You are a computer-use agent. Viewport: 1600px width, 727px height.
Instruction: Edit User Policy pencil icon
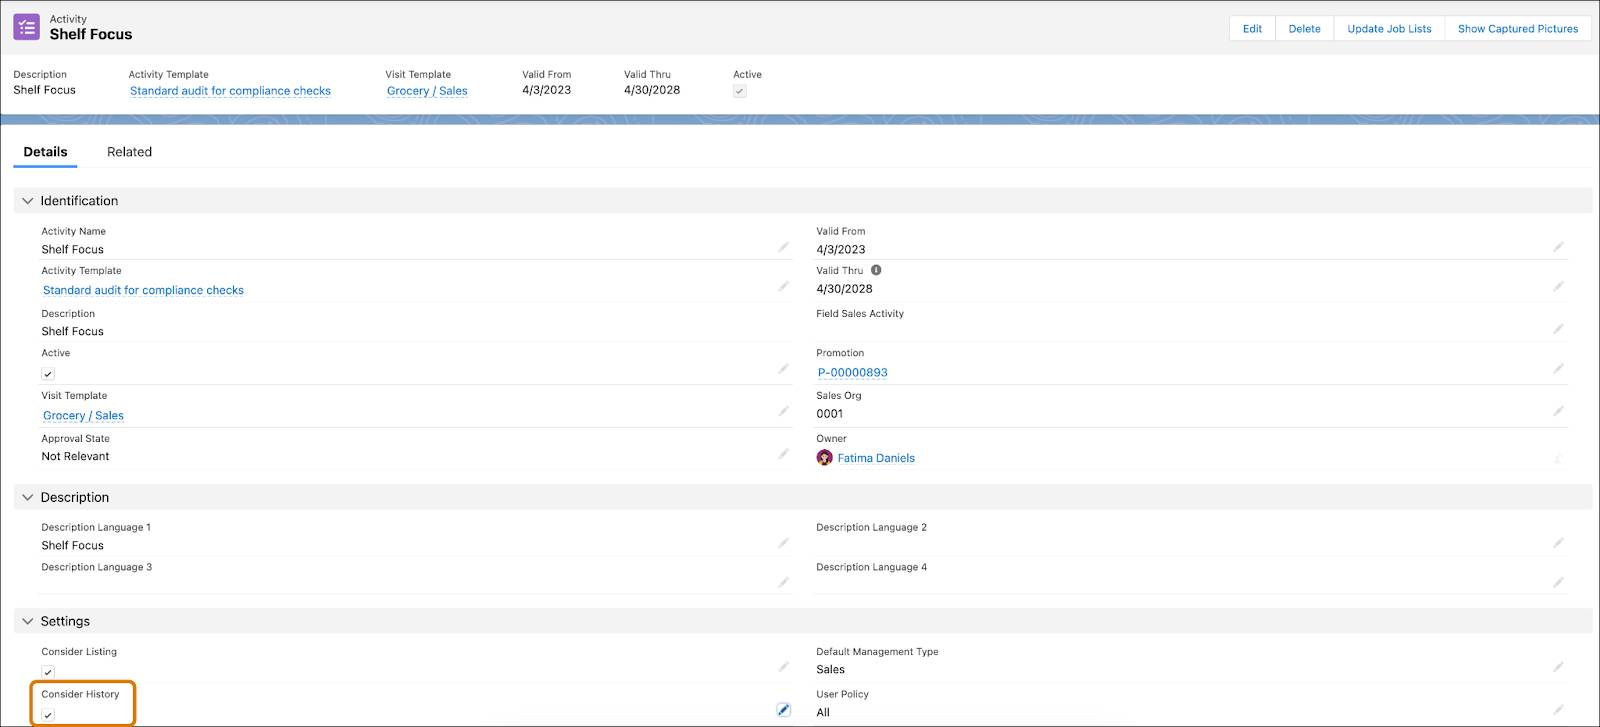[1558, 710]
